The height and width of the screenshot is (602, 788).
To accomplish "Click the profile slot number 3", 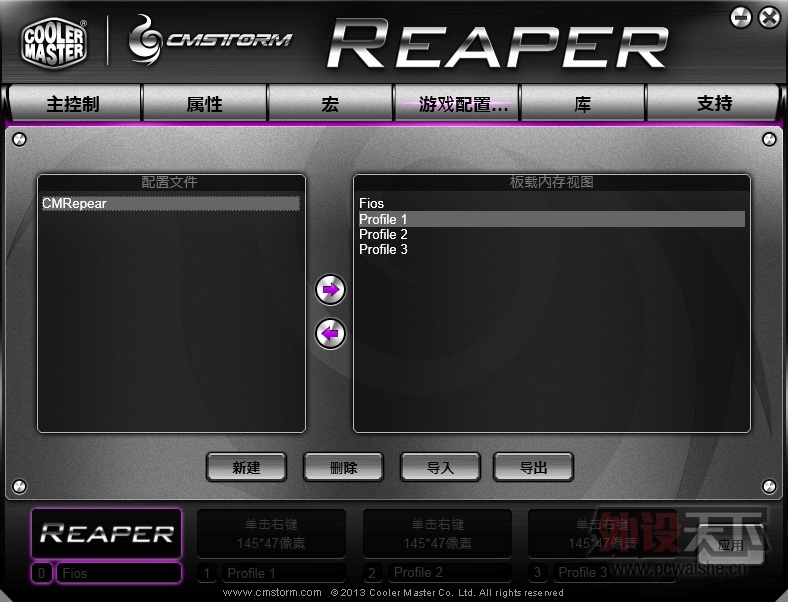I will pos(538,573).
